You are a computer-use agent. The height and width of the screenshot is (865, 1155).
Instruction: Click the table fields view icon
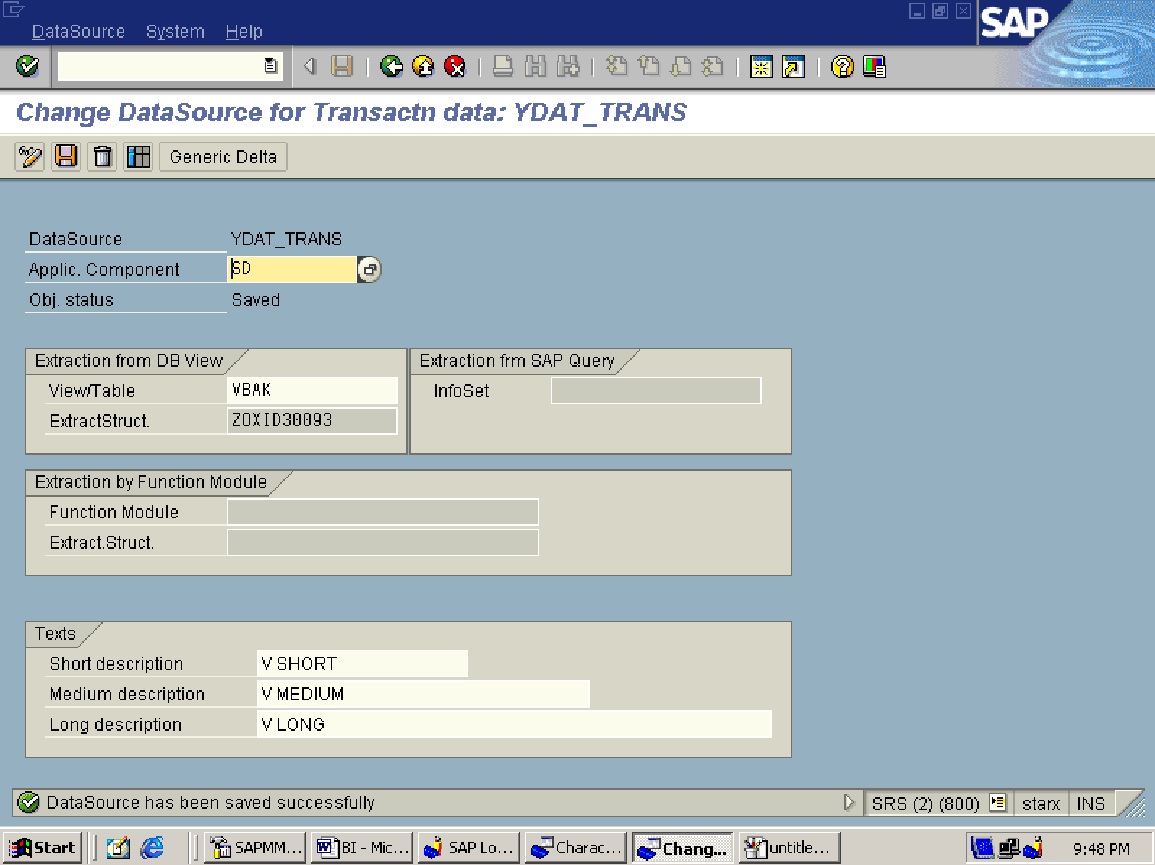138,156
